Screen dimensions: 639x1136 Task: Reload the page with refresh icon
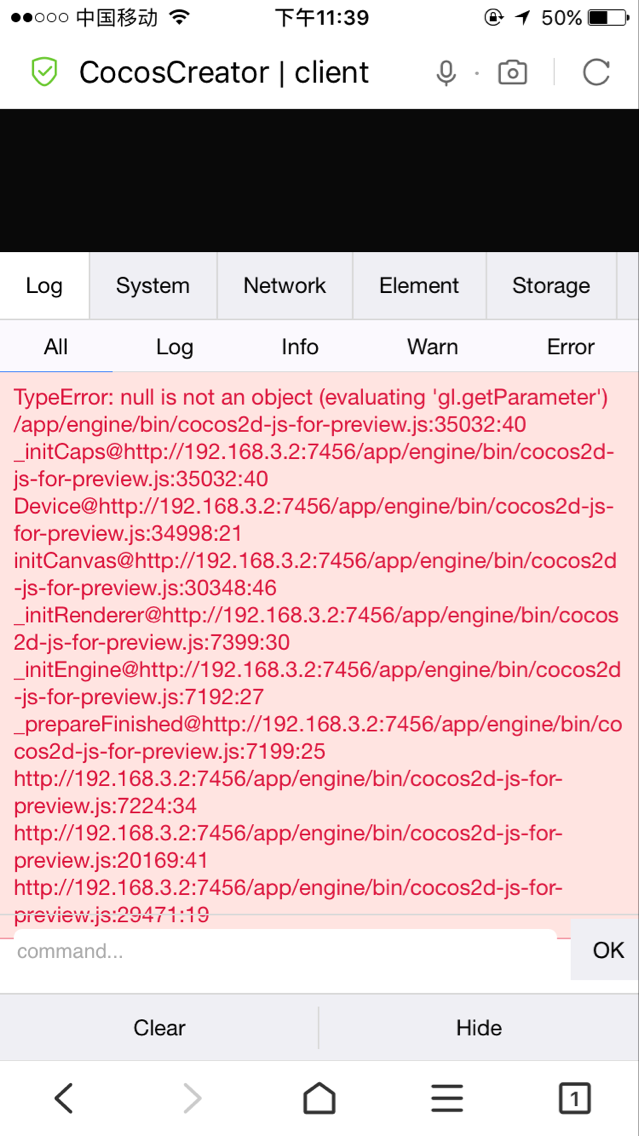pos(596,73)
